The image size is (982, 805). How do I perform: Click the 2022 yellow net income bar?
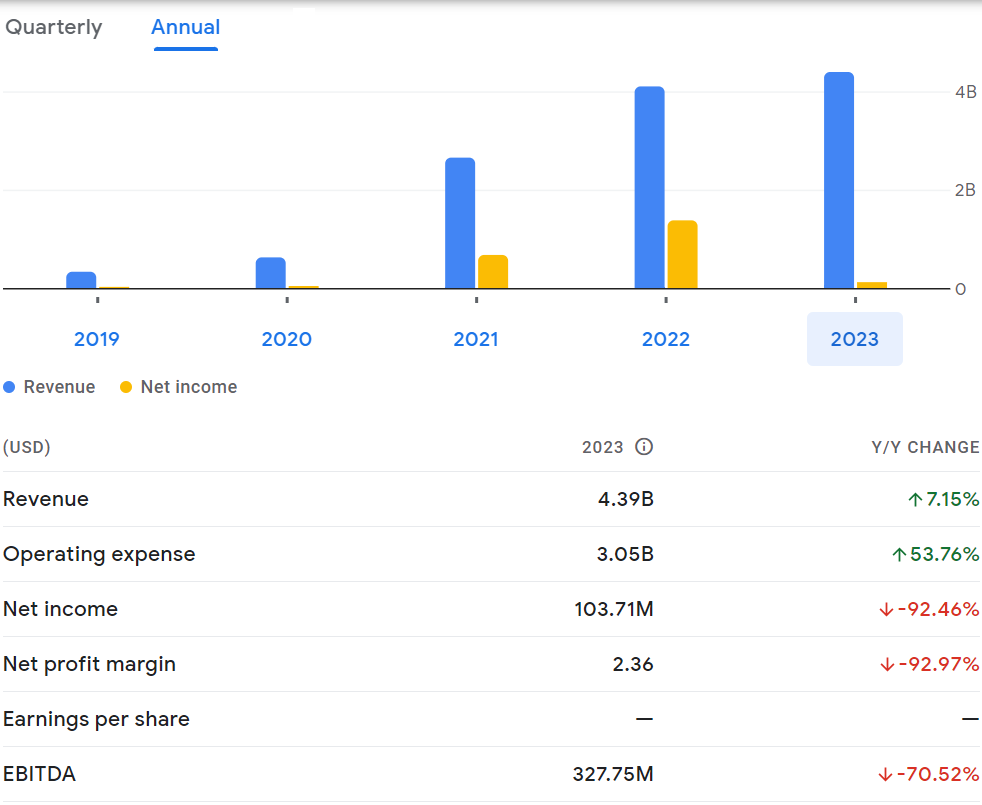(x=682, y=255)
